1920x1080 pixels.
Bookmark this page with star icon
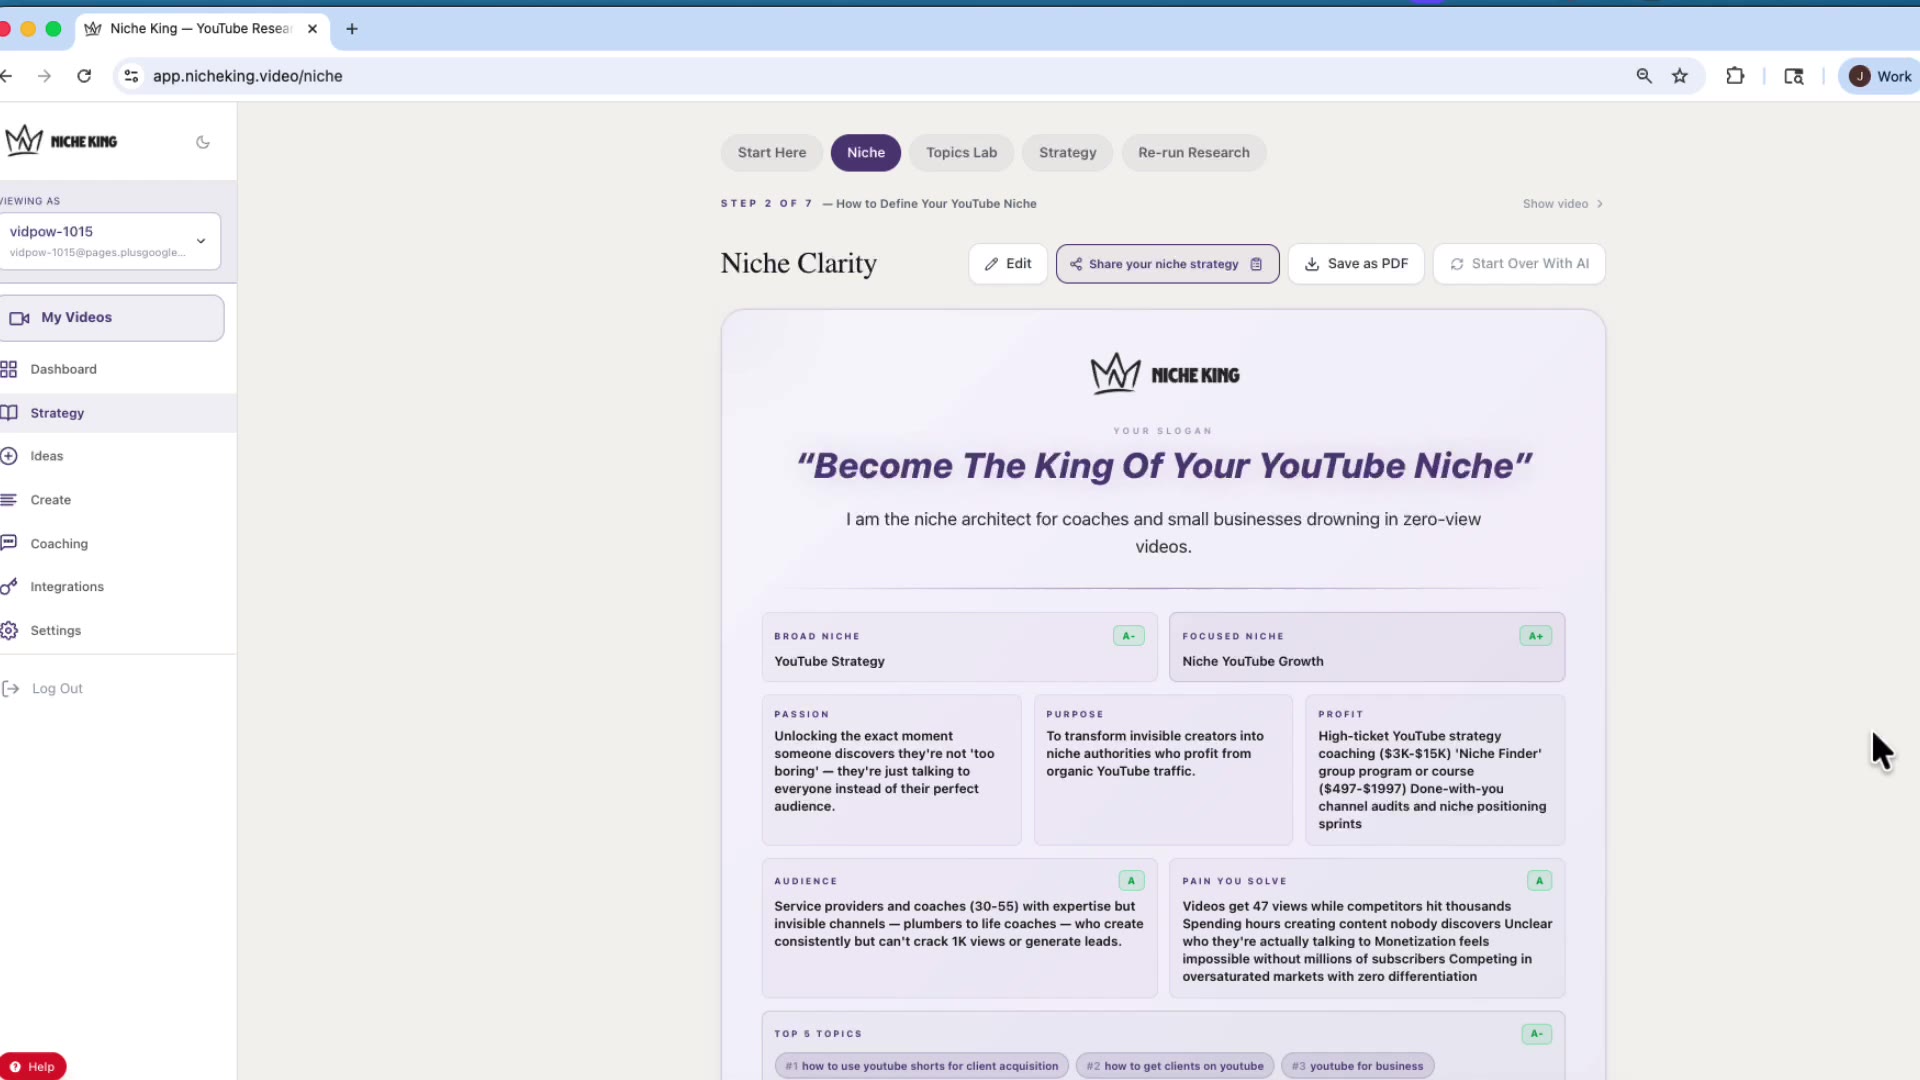(x=1680, y=76)
